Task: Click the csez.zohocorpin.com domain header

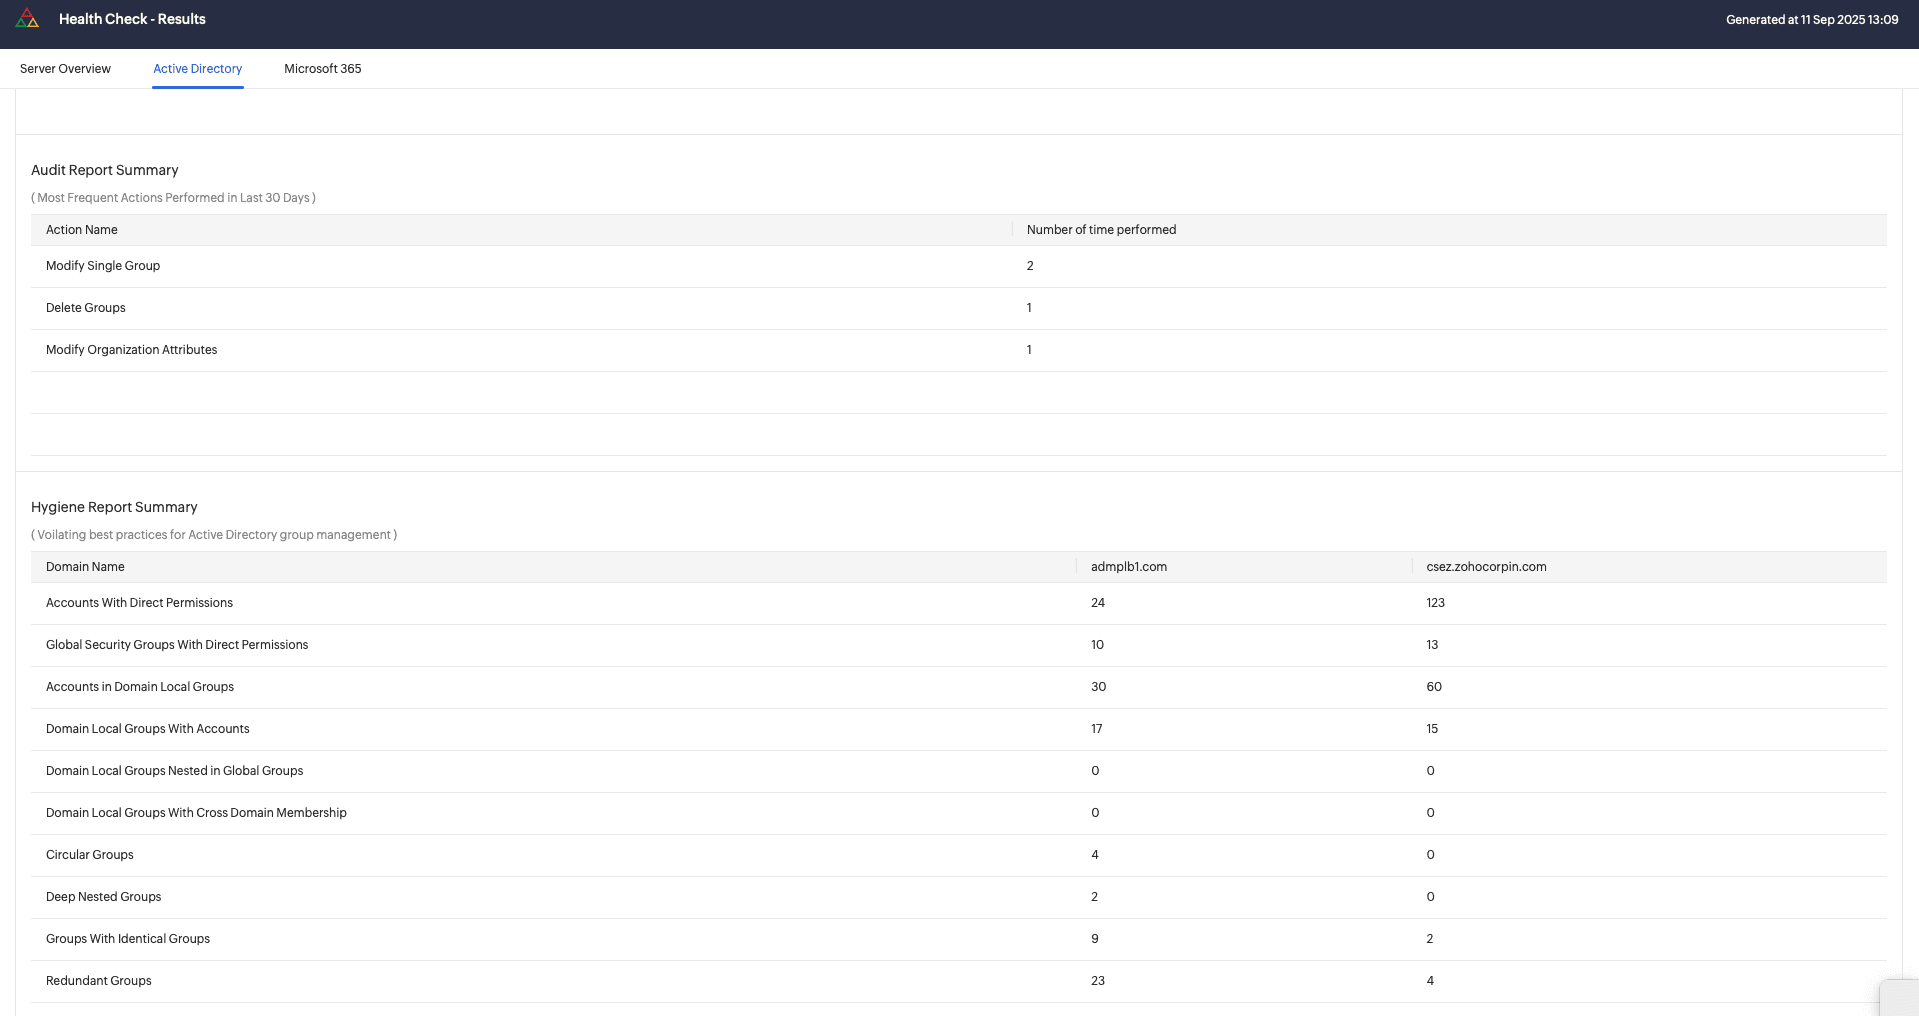Action: [x=1485, y=566]
